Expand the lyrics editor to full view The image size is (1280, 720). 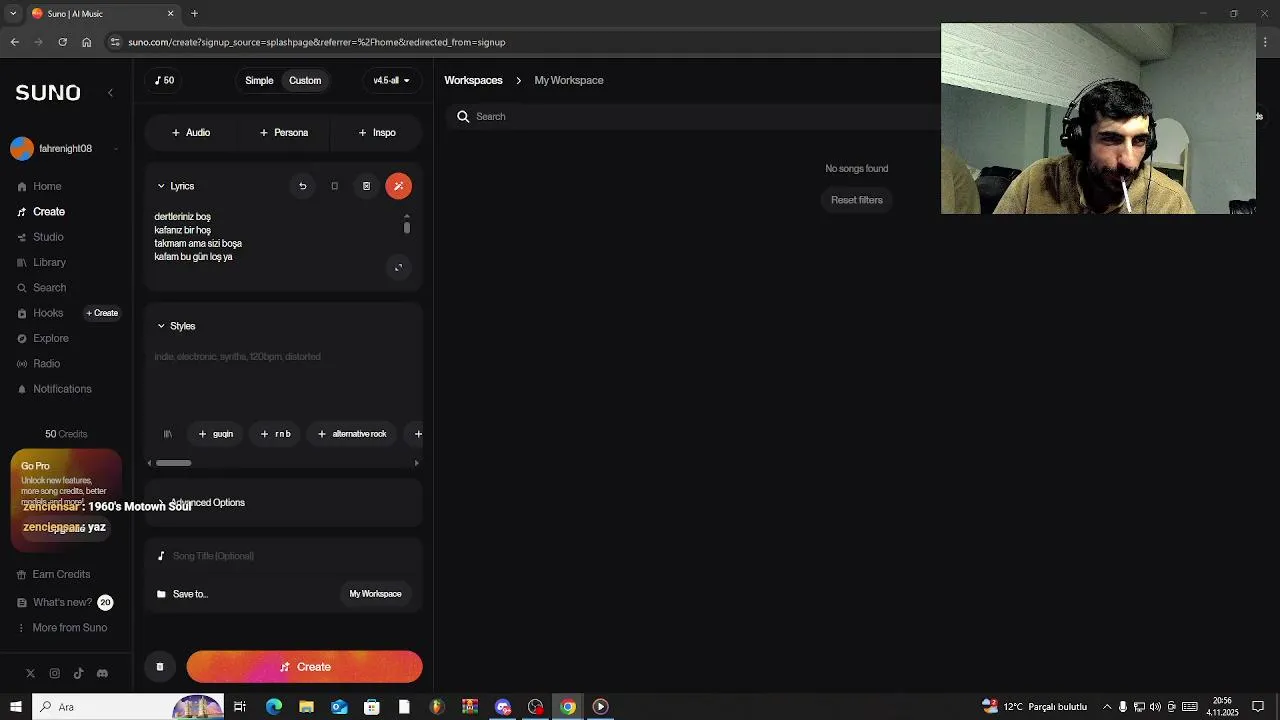coord(398,267)
